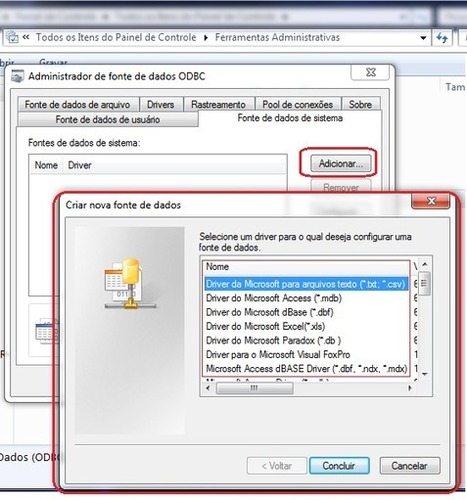Open the Rastreamento tab

pyautogui.click(x=219, y=105)
